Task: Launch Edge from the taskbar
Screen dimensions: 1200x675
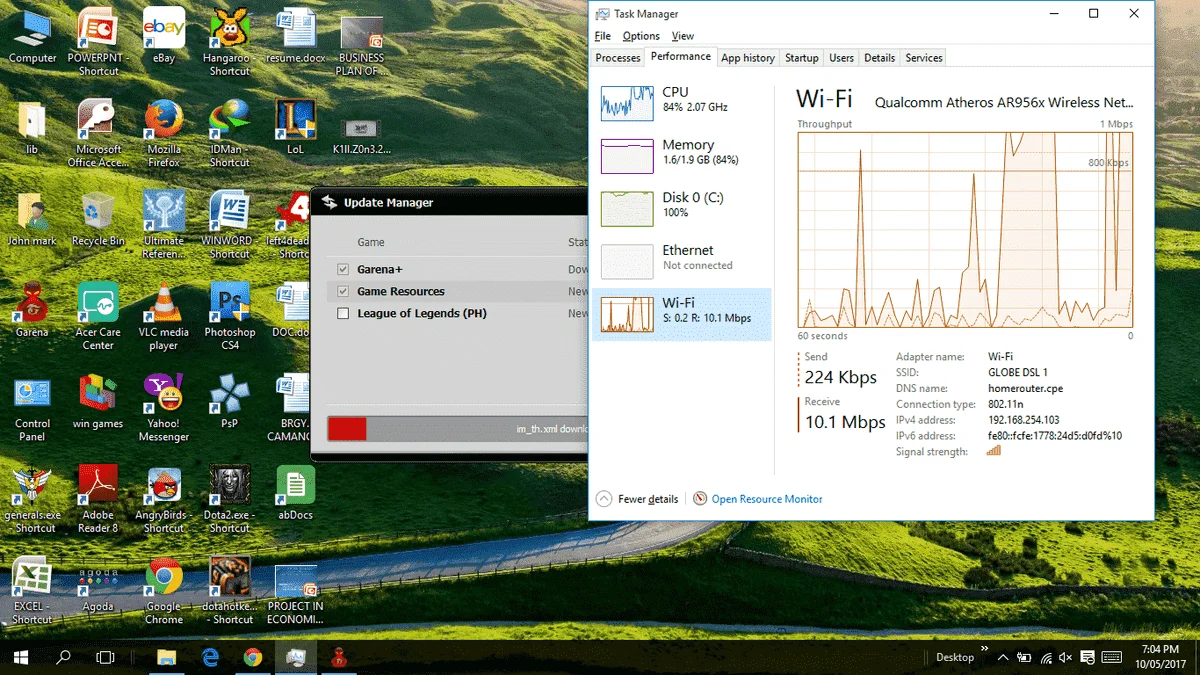Action: point(210,657)
